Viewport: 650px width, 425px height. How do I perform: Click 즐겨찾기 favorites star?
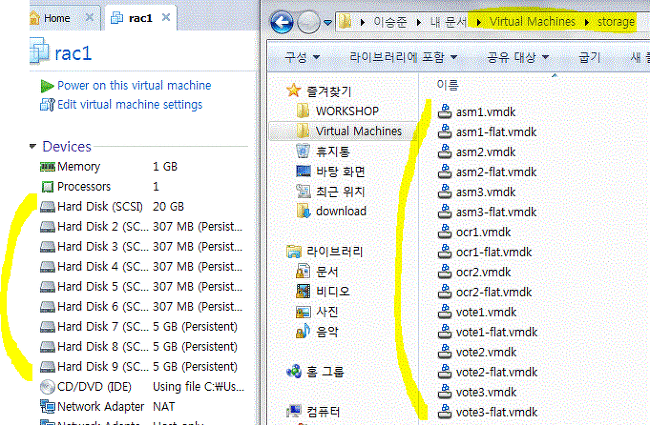pos(293,90)
